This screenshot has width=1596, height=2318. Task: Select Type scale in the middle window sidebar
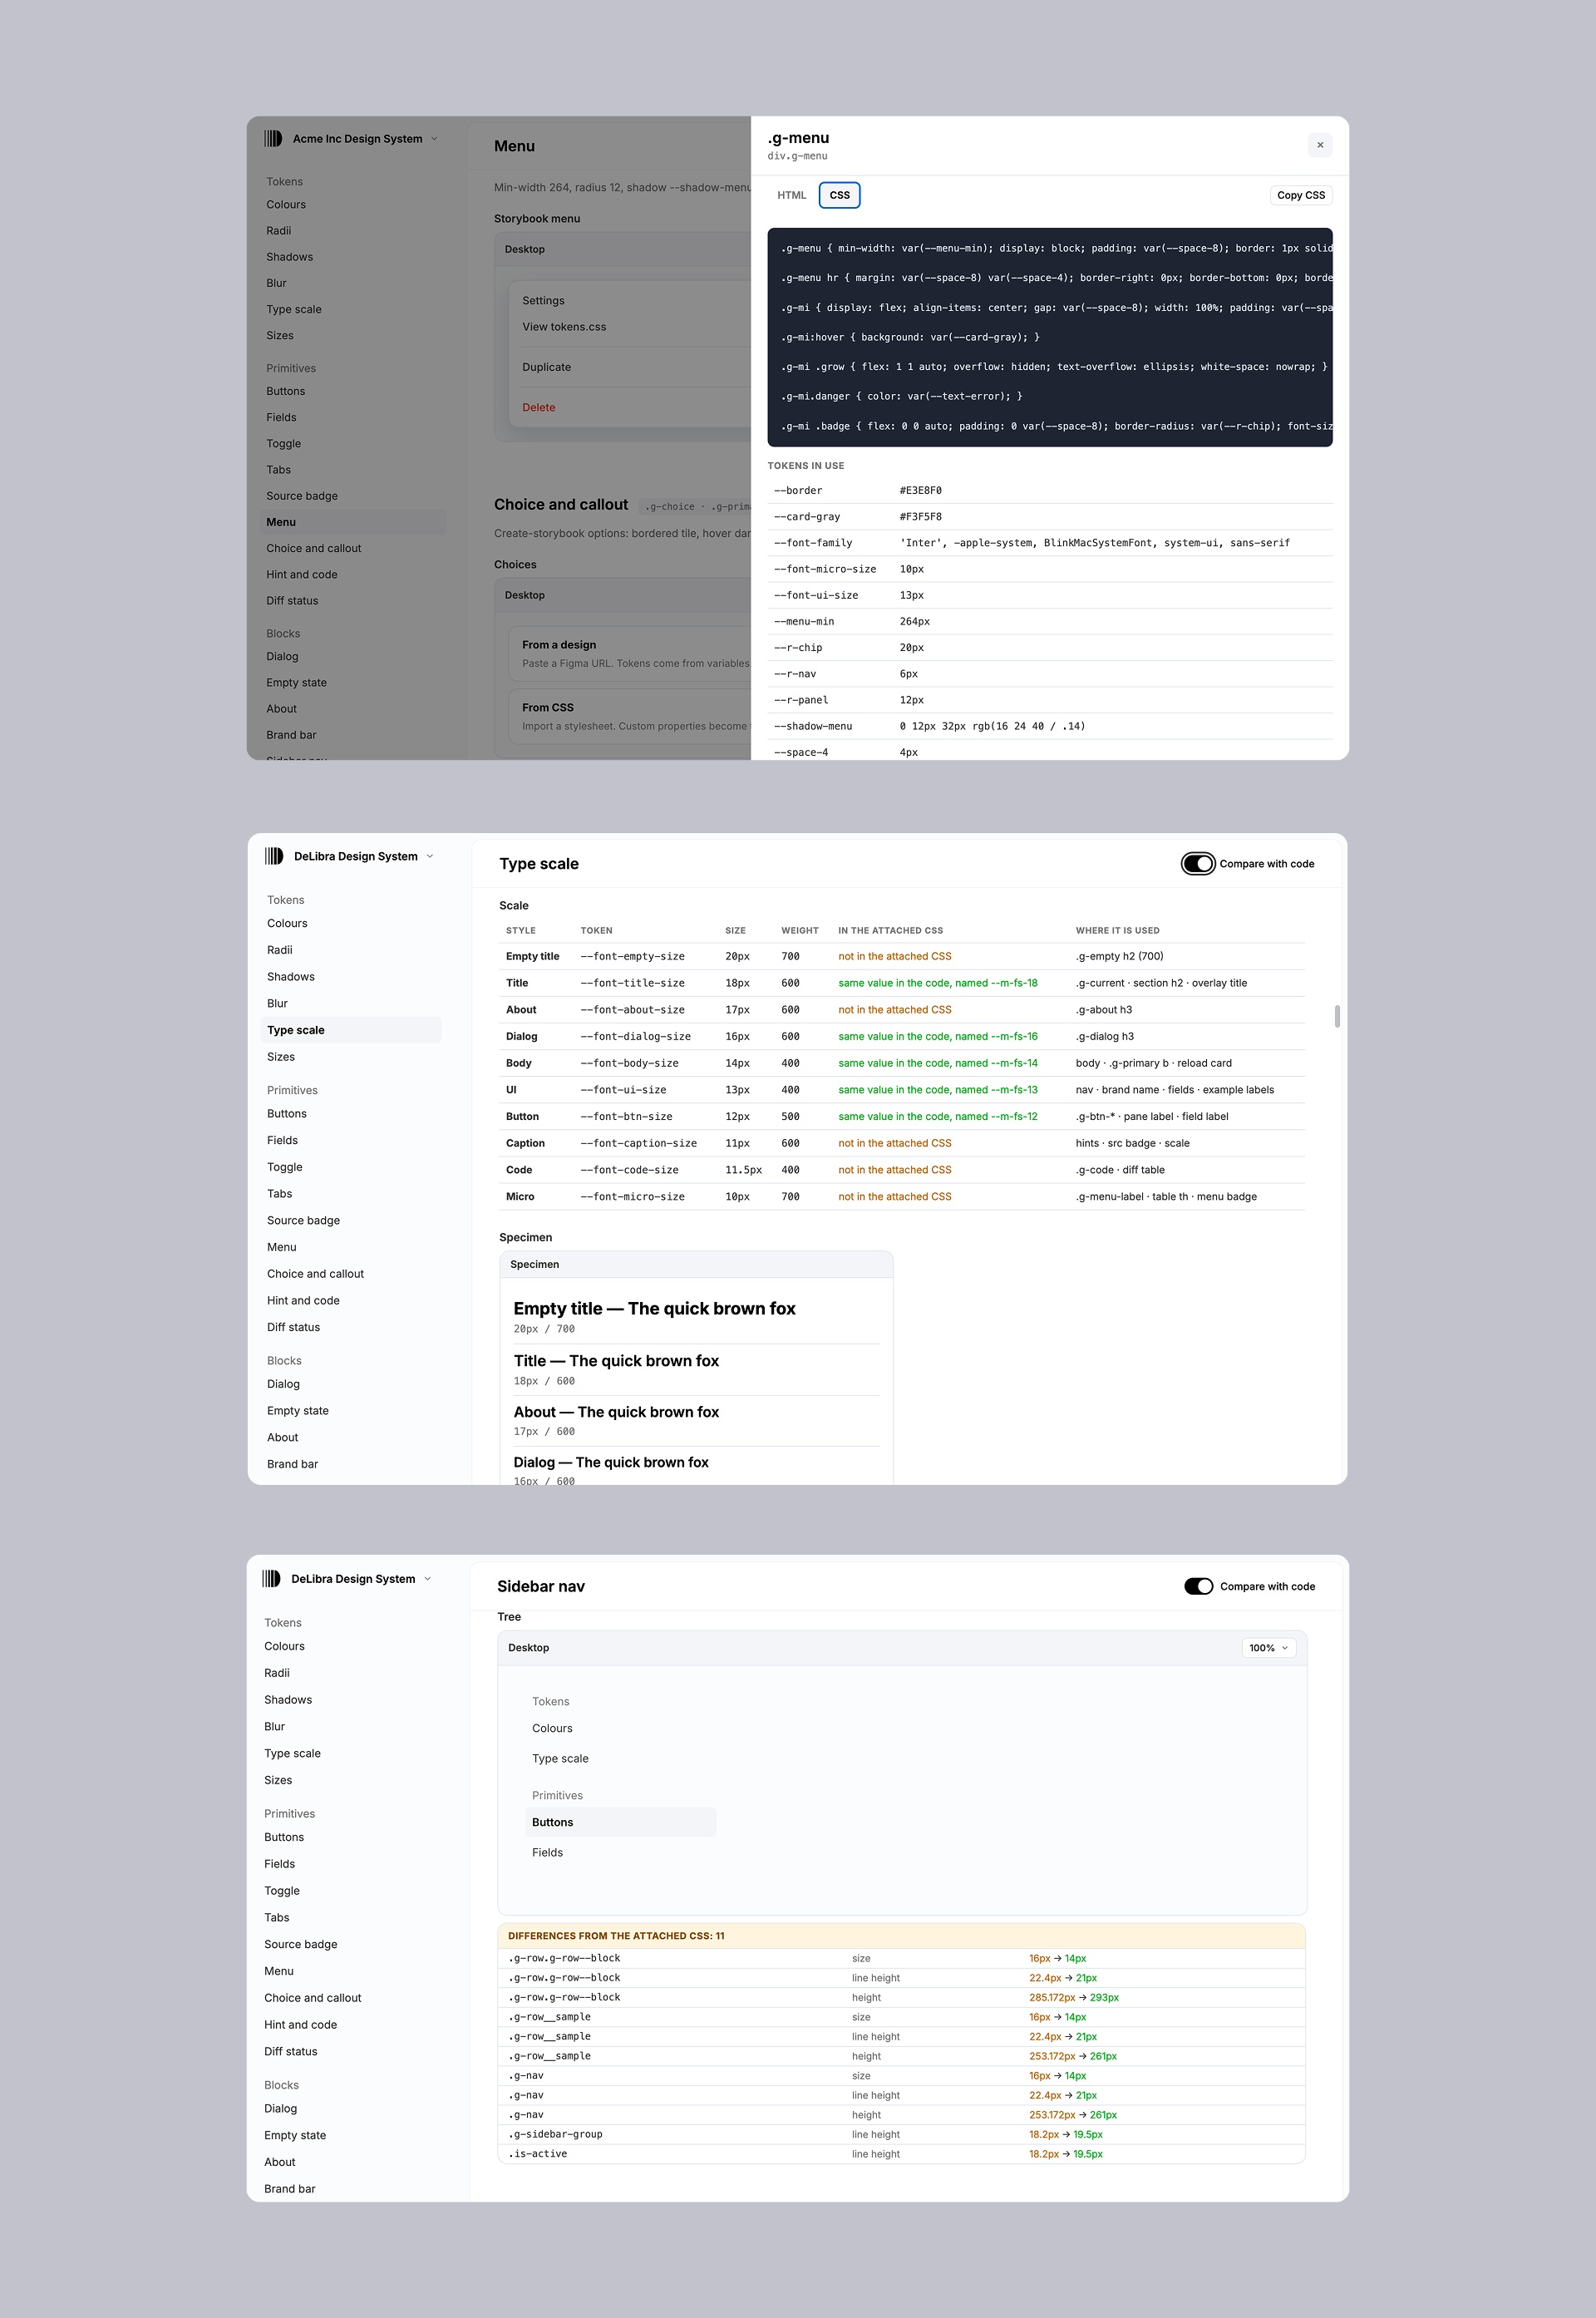click(x=351, y=1030)
